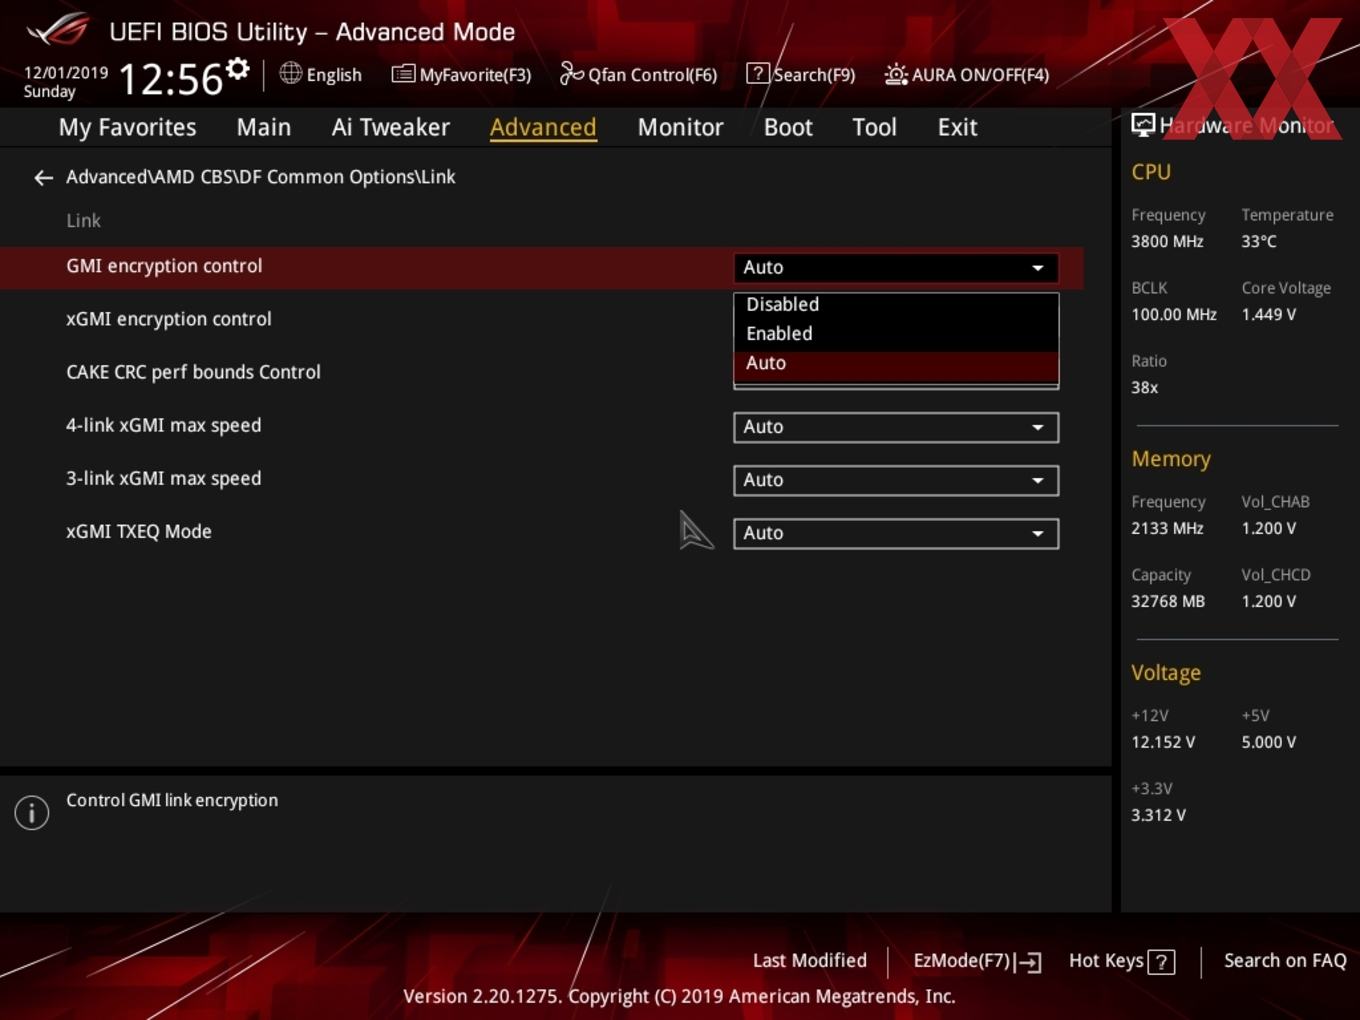Click the EzMode exit arrow icon

pos(1029,962)
